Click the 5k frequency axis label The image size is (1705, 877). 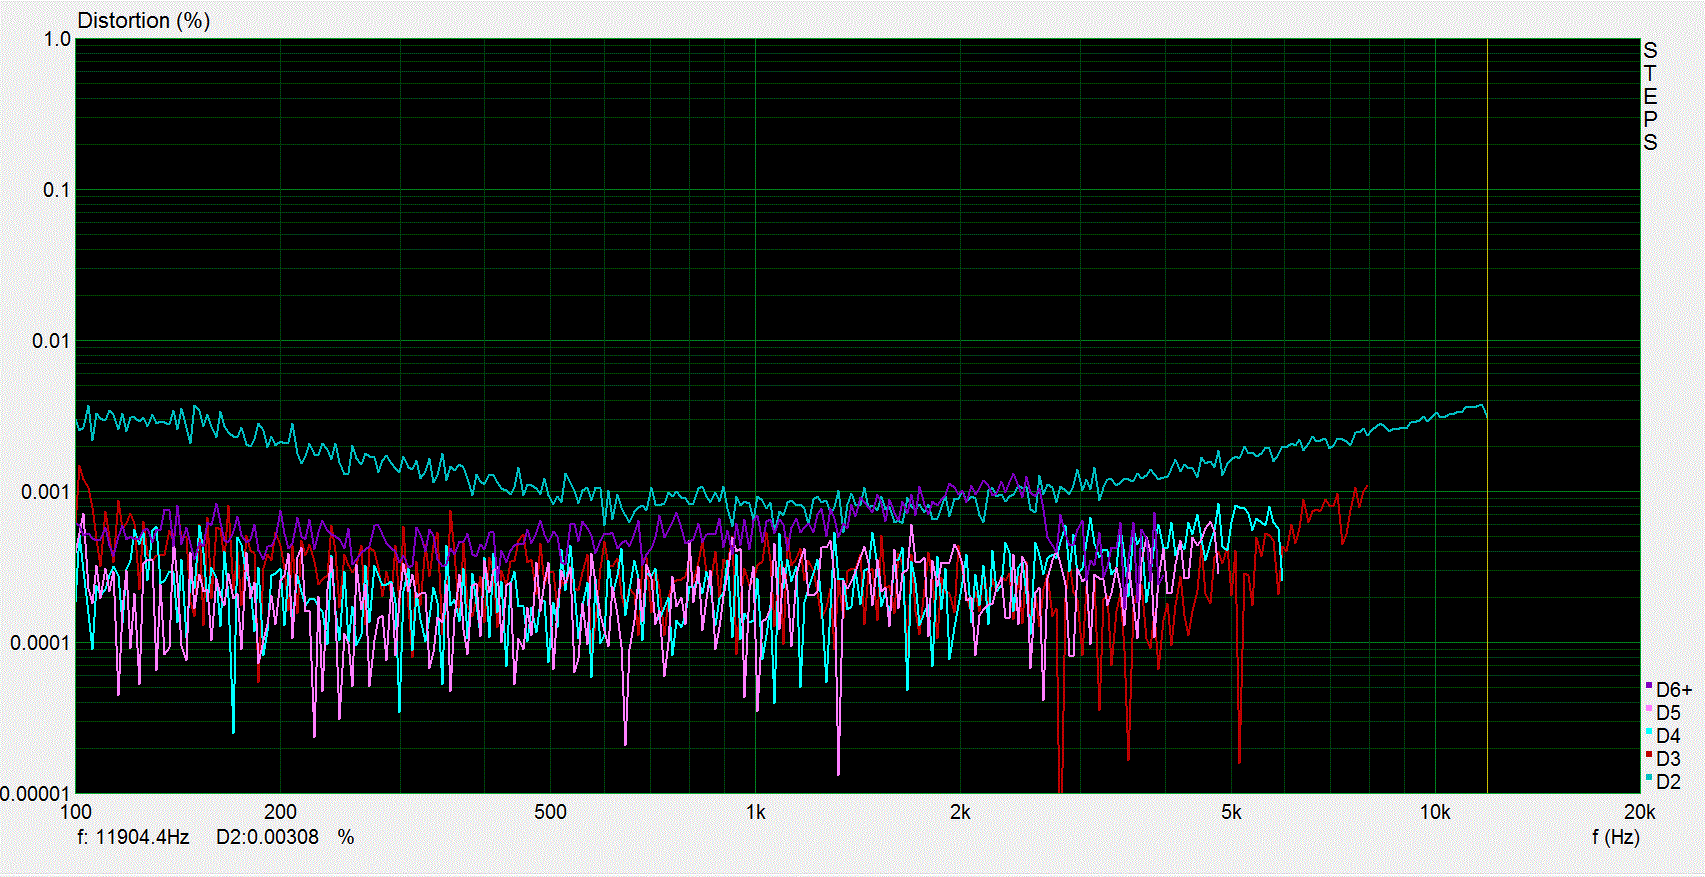[1231, 812]
